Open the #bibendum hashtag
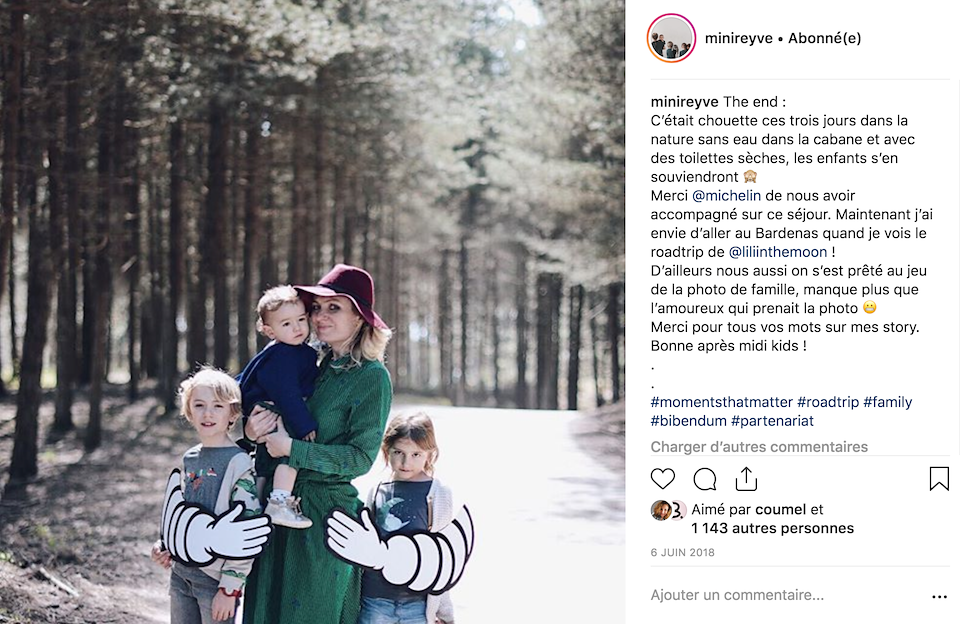 tap(688, 421)
